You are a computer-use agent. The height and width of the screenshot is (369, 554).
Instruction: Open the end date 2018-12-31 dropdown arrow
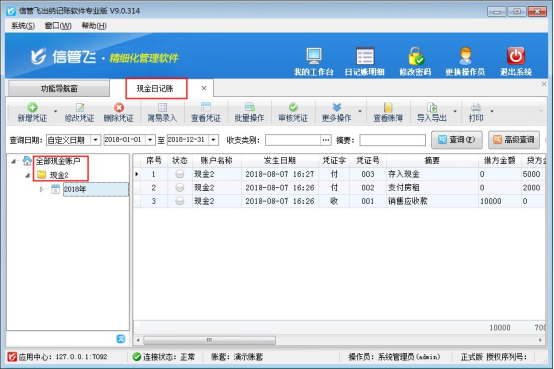[213, 140]
